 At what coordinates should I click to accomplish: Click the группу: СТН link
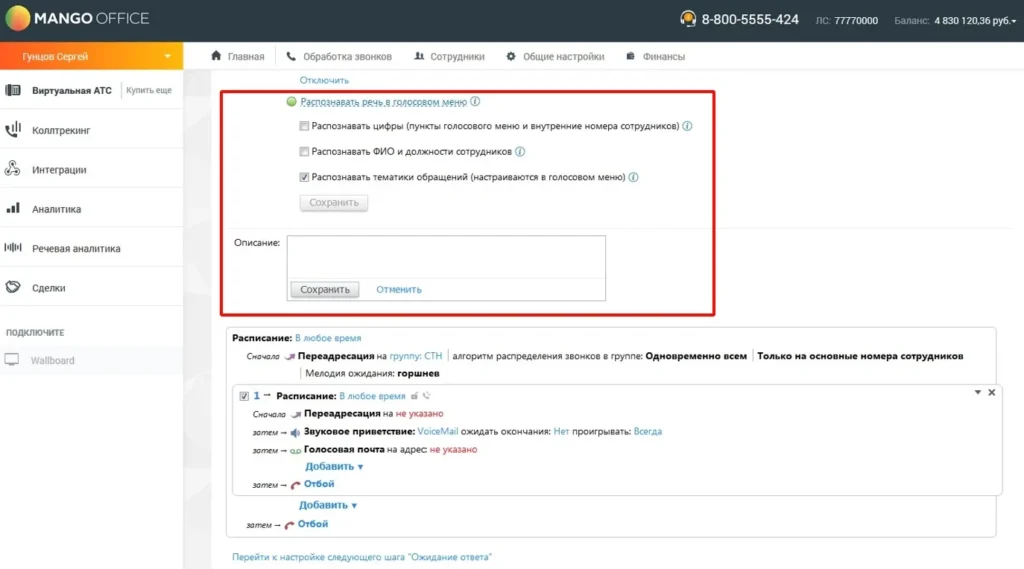click(x=415, y=356)
